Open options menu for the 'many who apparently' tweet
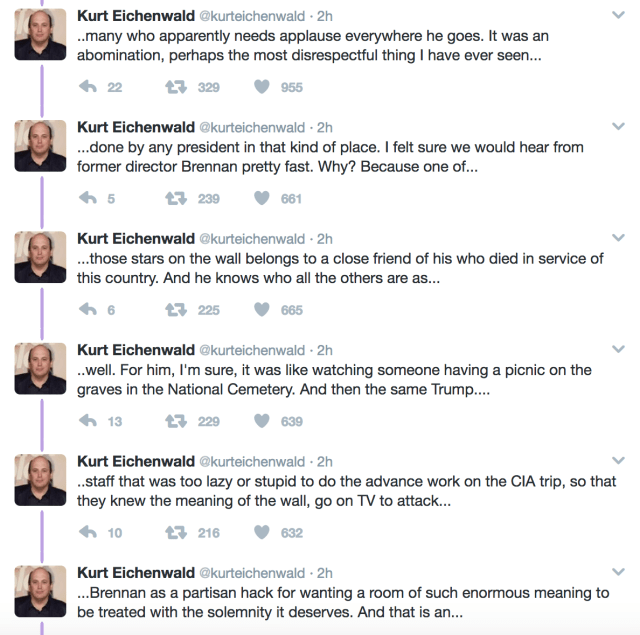The height and width of the screenshot is (635, 640). coord(618,16)
